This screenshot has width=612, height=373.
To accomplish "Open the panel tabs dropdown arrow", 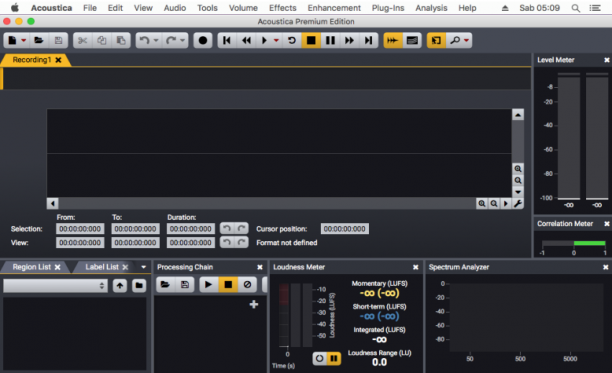I will pos(144,267).
